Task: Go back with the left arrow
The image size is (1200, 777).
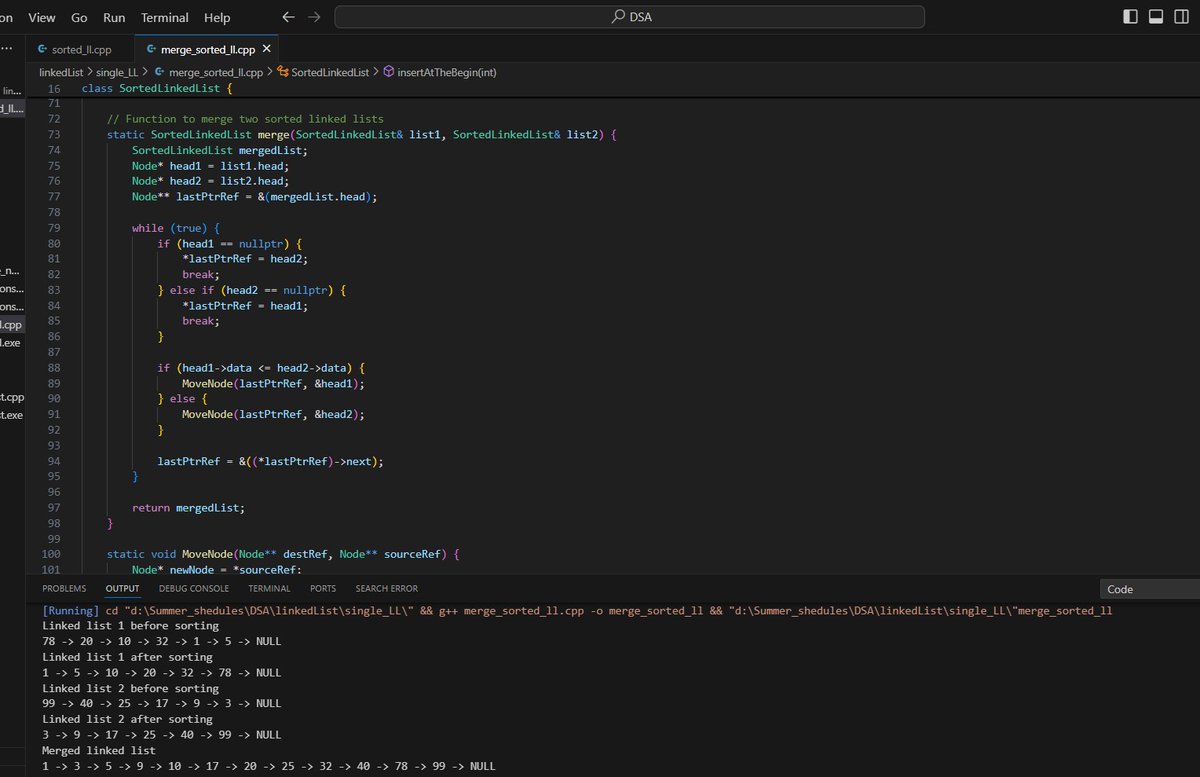Action: pyautogui.click(x=288, y=17)
